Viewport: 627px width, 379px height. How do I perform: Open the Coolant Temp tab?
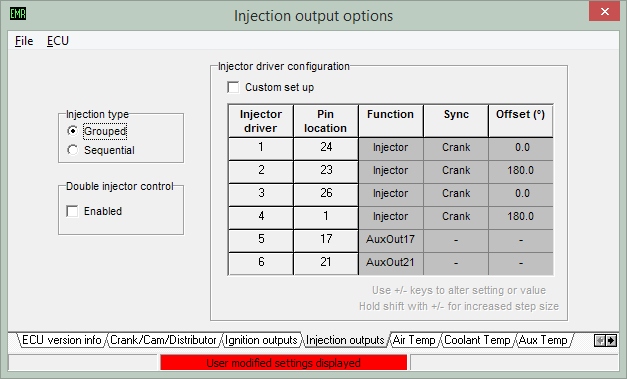pos(477,340)
